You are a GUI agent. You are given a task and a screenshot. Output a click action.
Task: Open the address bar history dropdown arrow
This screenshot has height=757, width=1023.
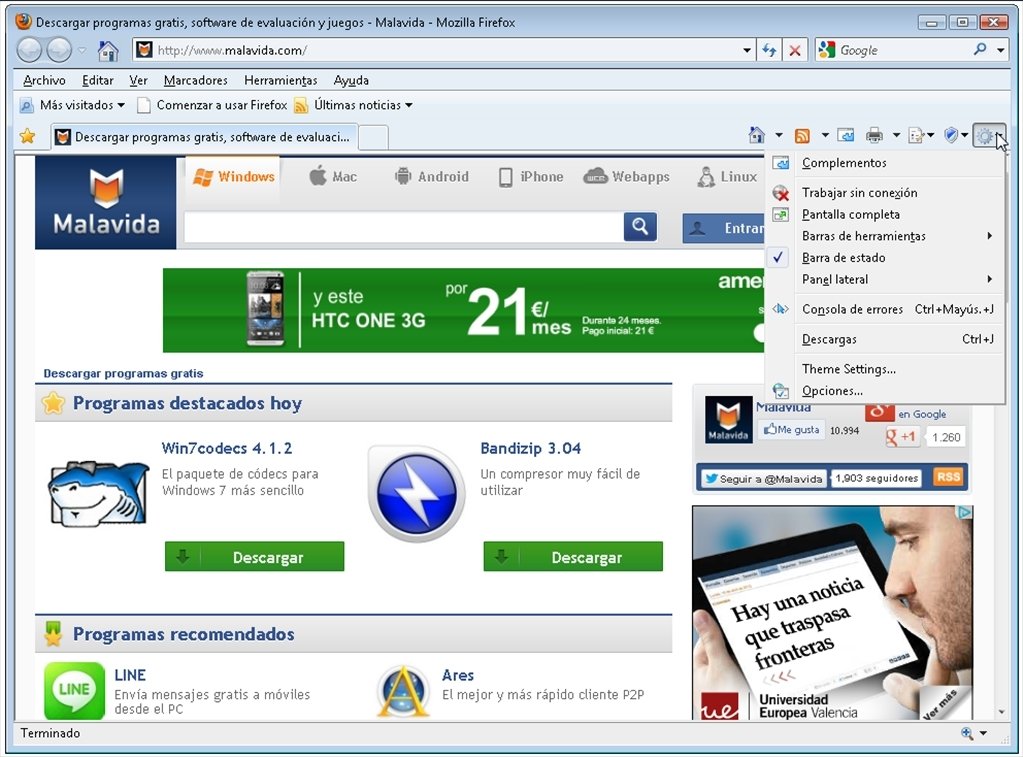[x=747, y=50]
